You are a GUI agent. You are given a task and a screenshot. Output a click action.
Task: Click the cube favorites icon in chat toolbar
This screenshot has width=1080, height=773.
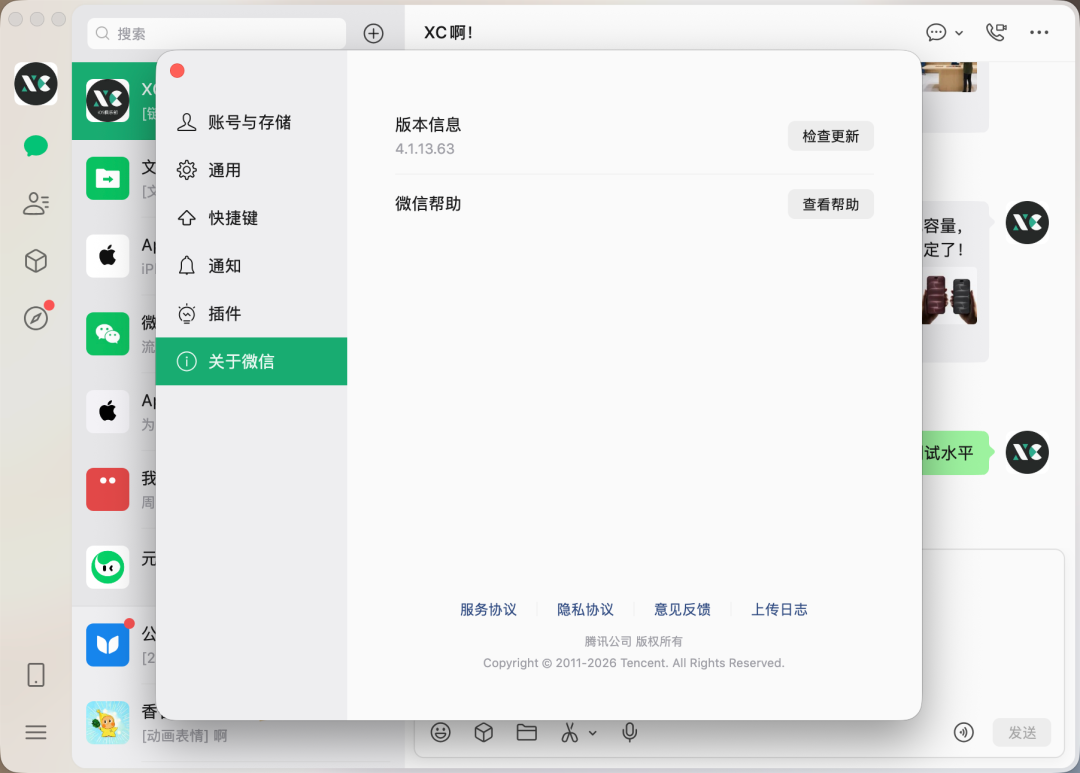[484, 732]
